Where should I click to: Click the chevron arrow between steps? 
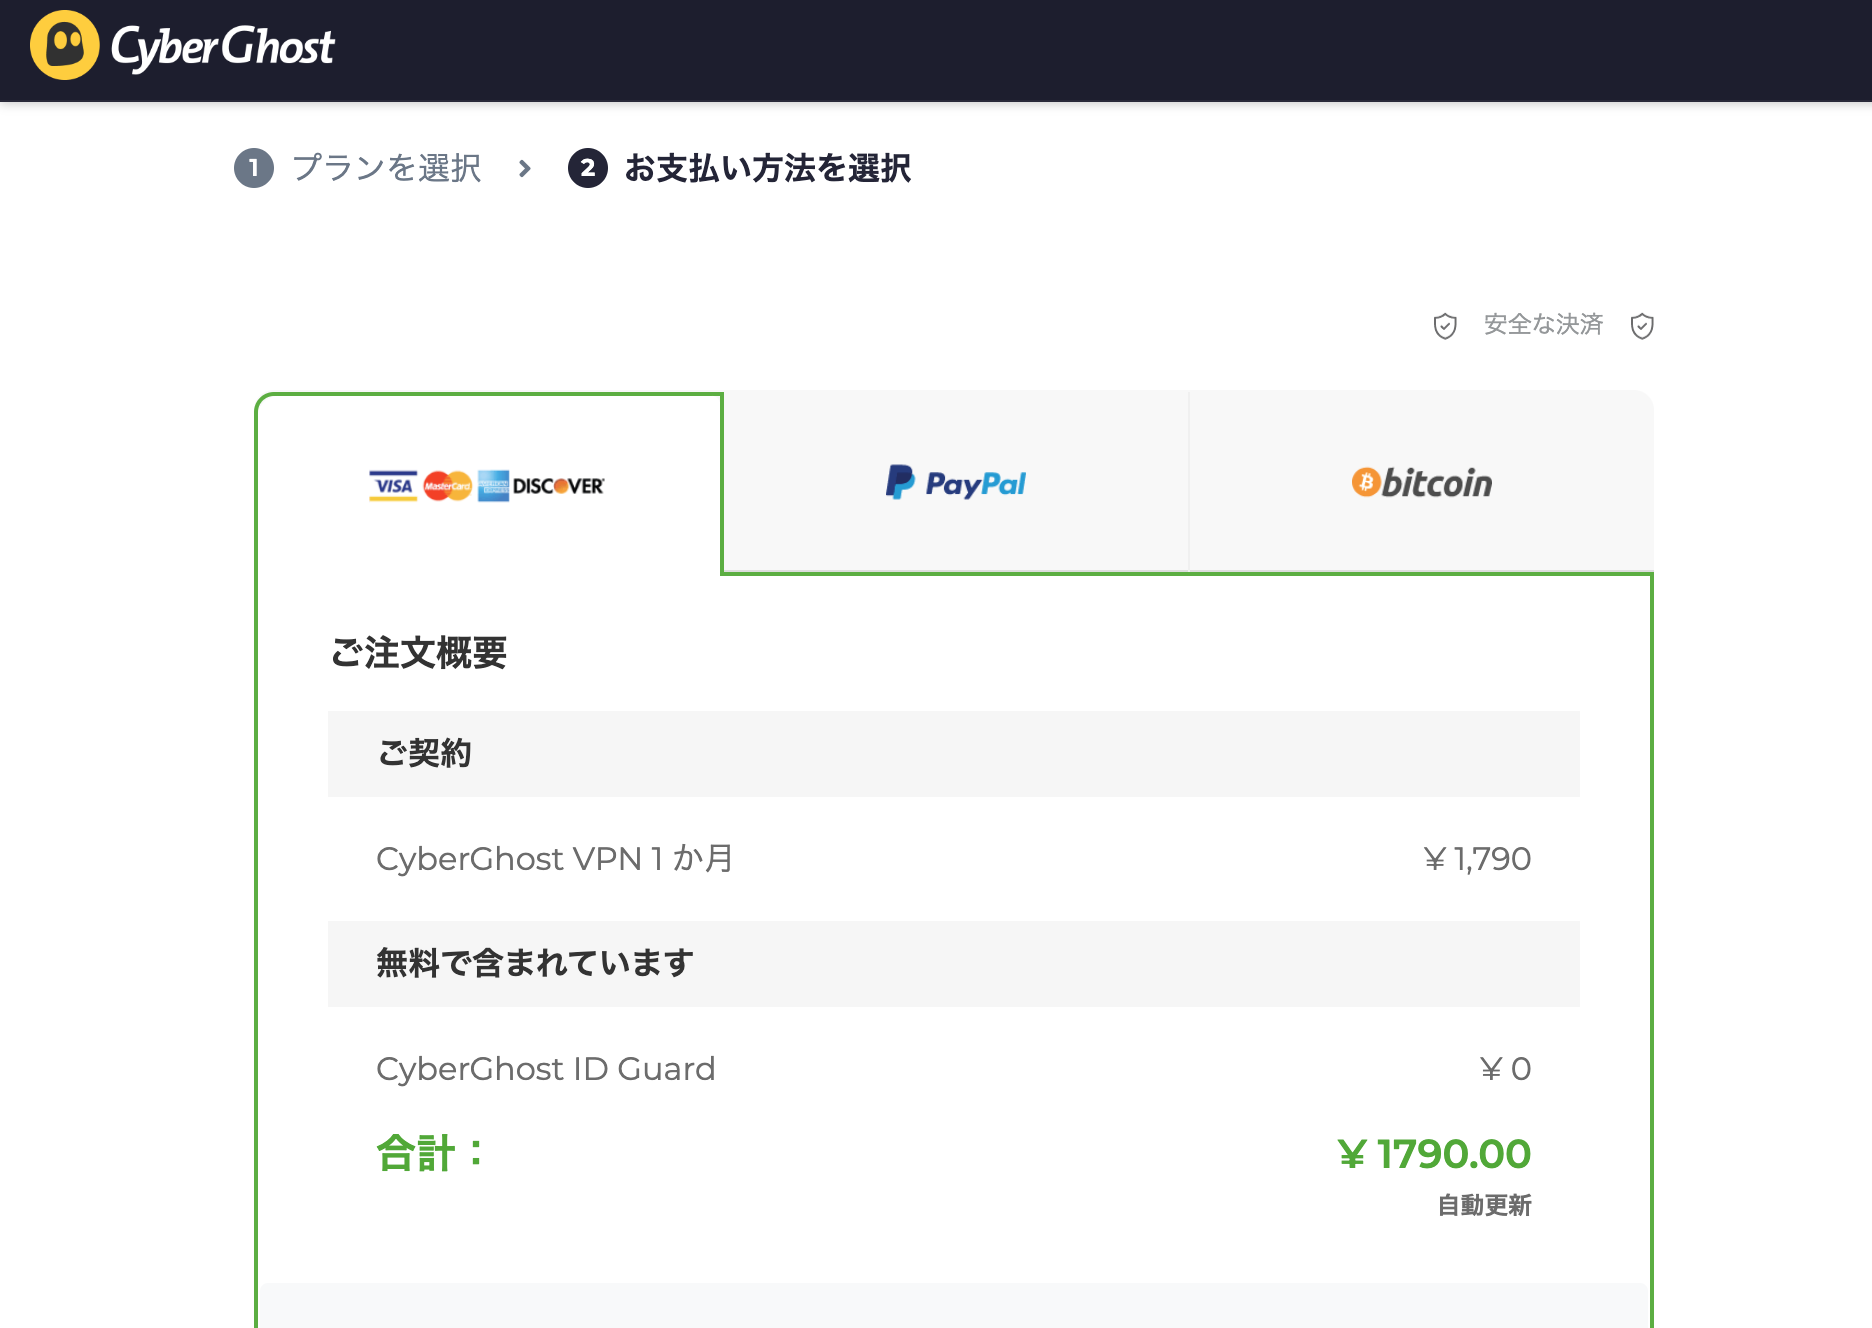[x=525, y=168]
